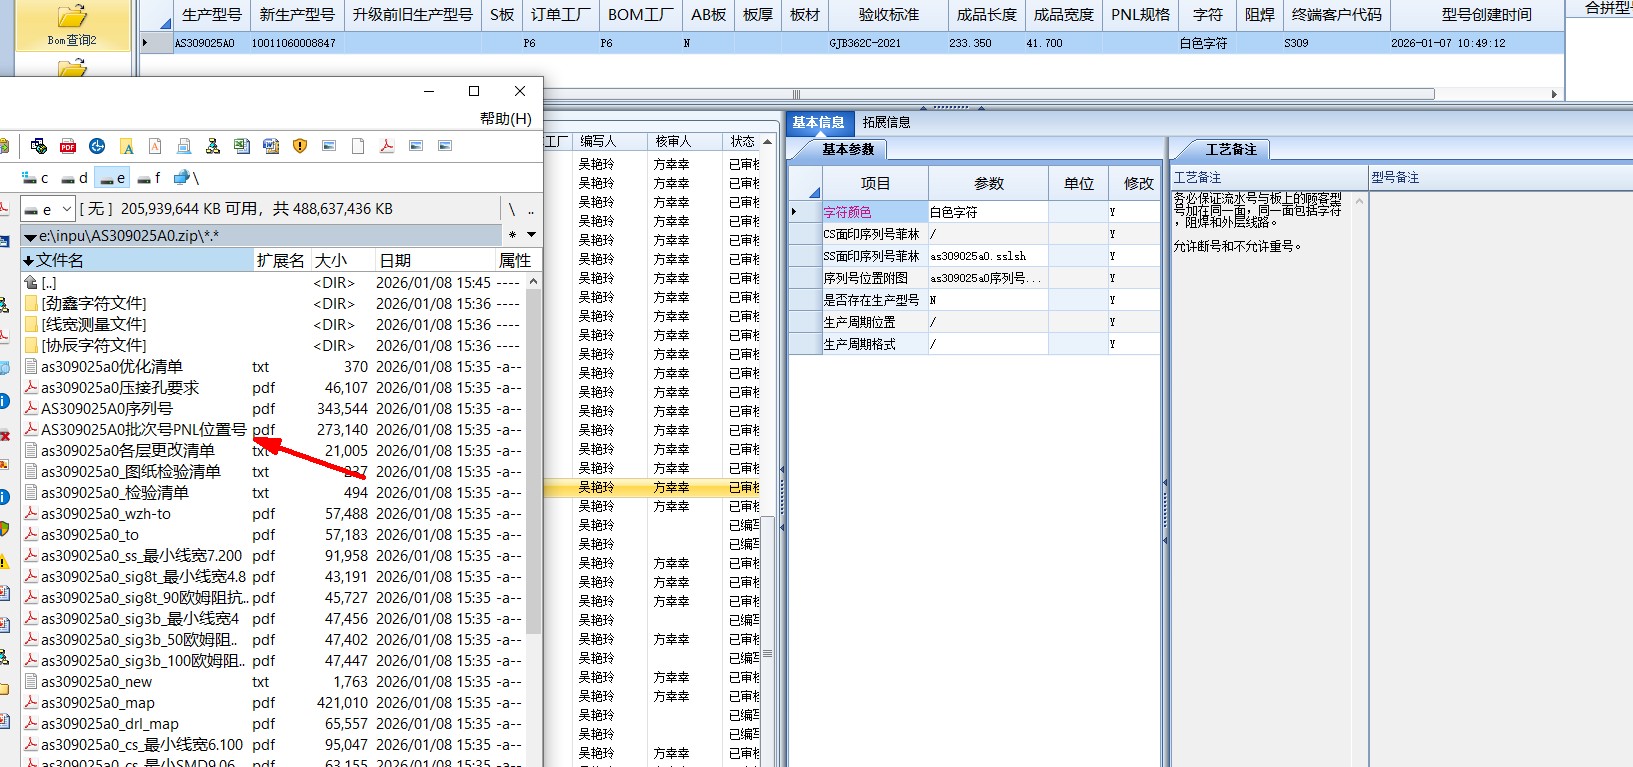The height and width of the screenshot is (767, 1633).
Task: Select drive e button
Action: 112,178
